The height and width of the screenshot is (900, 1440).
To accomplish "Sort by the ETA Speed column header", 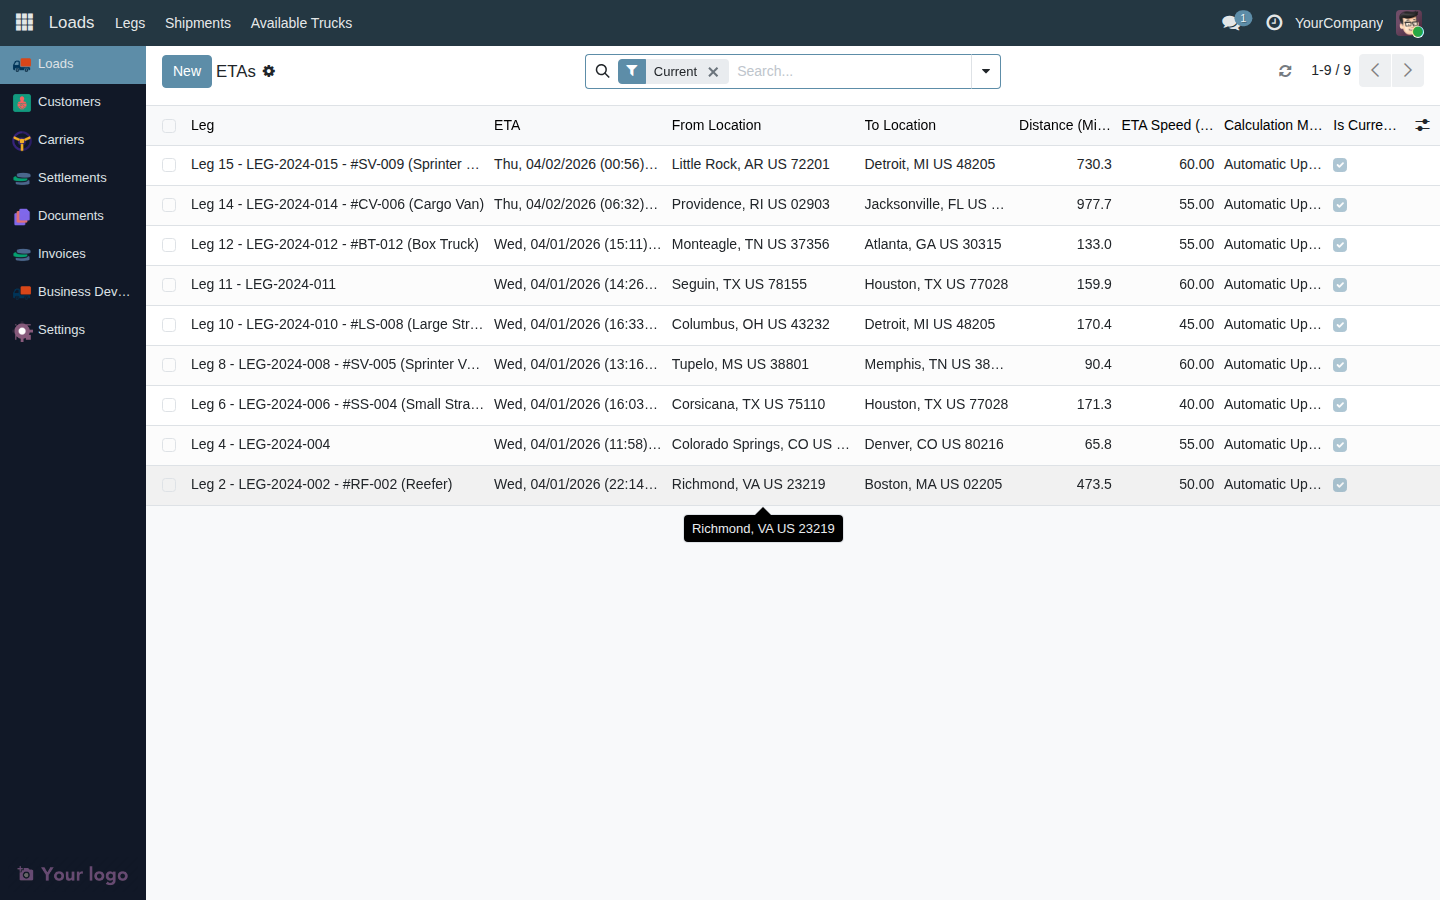I will [x=1167, y=125].
